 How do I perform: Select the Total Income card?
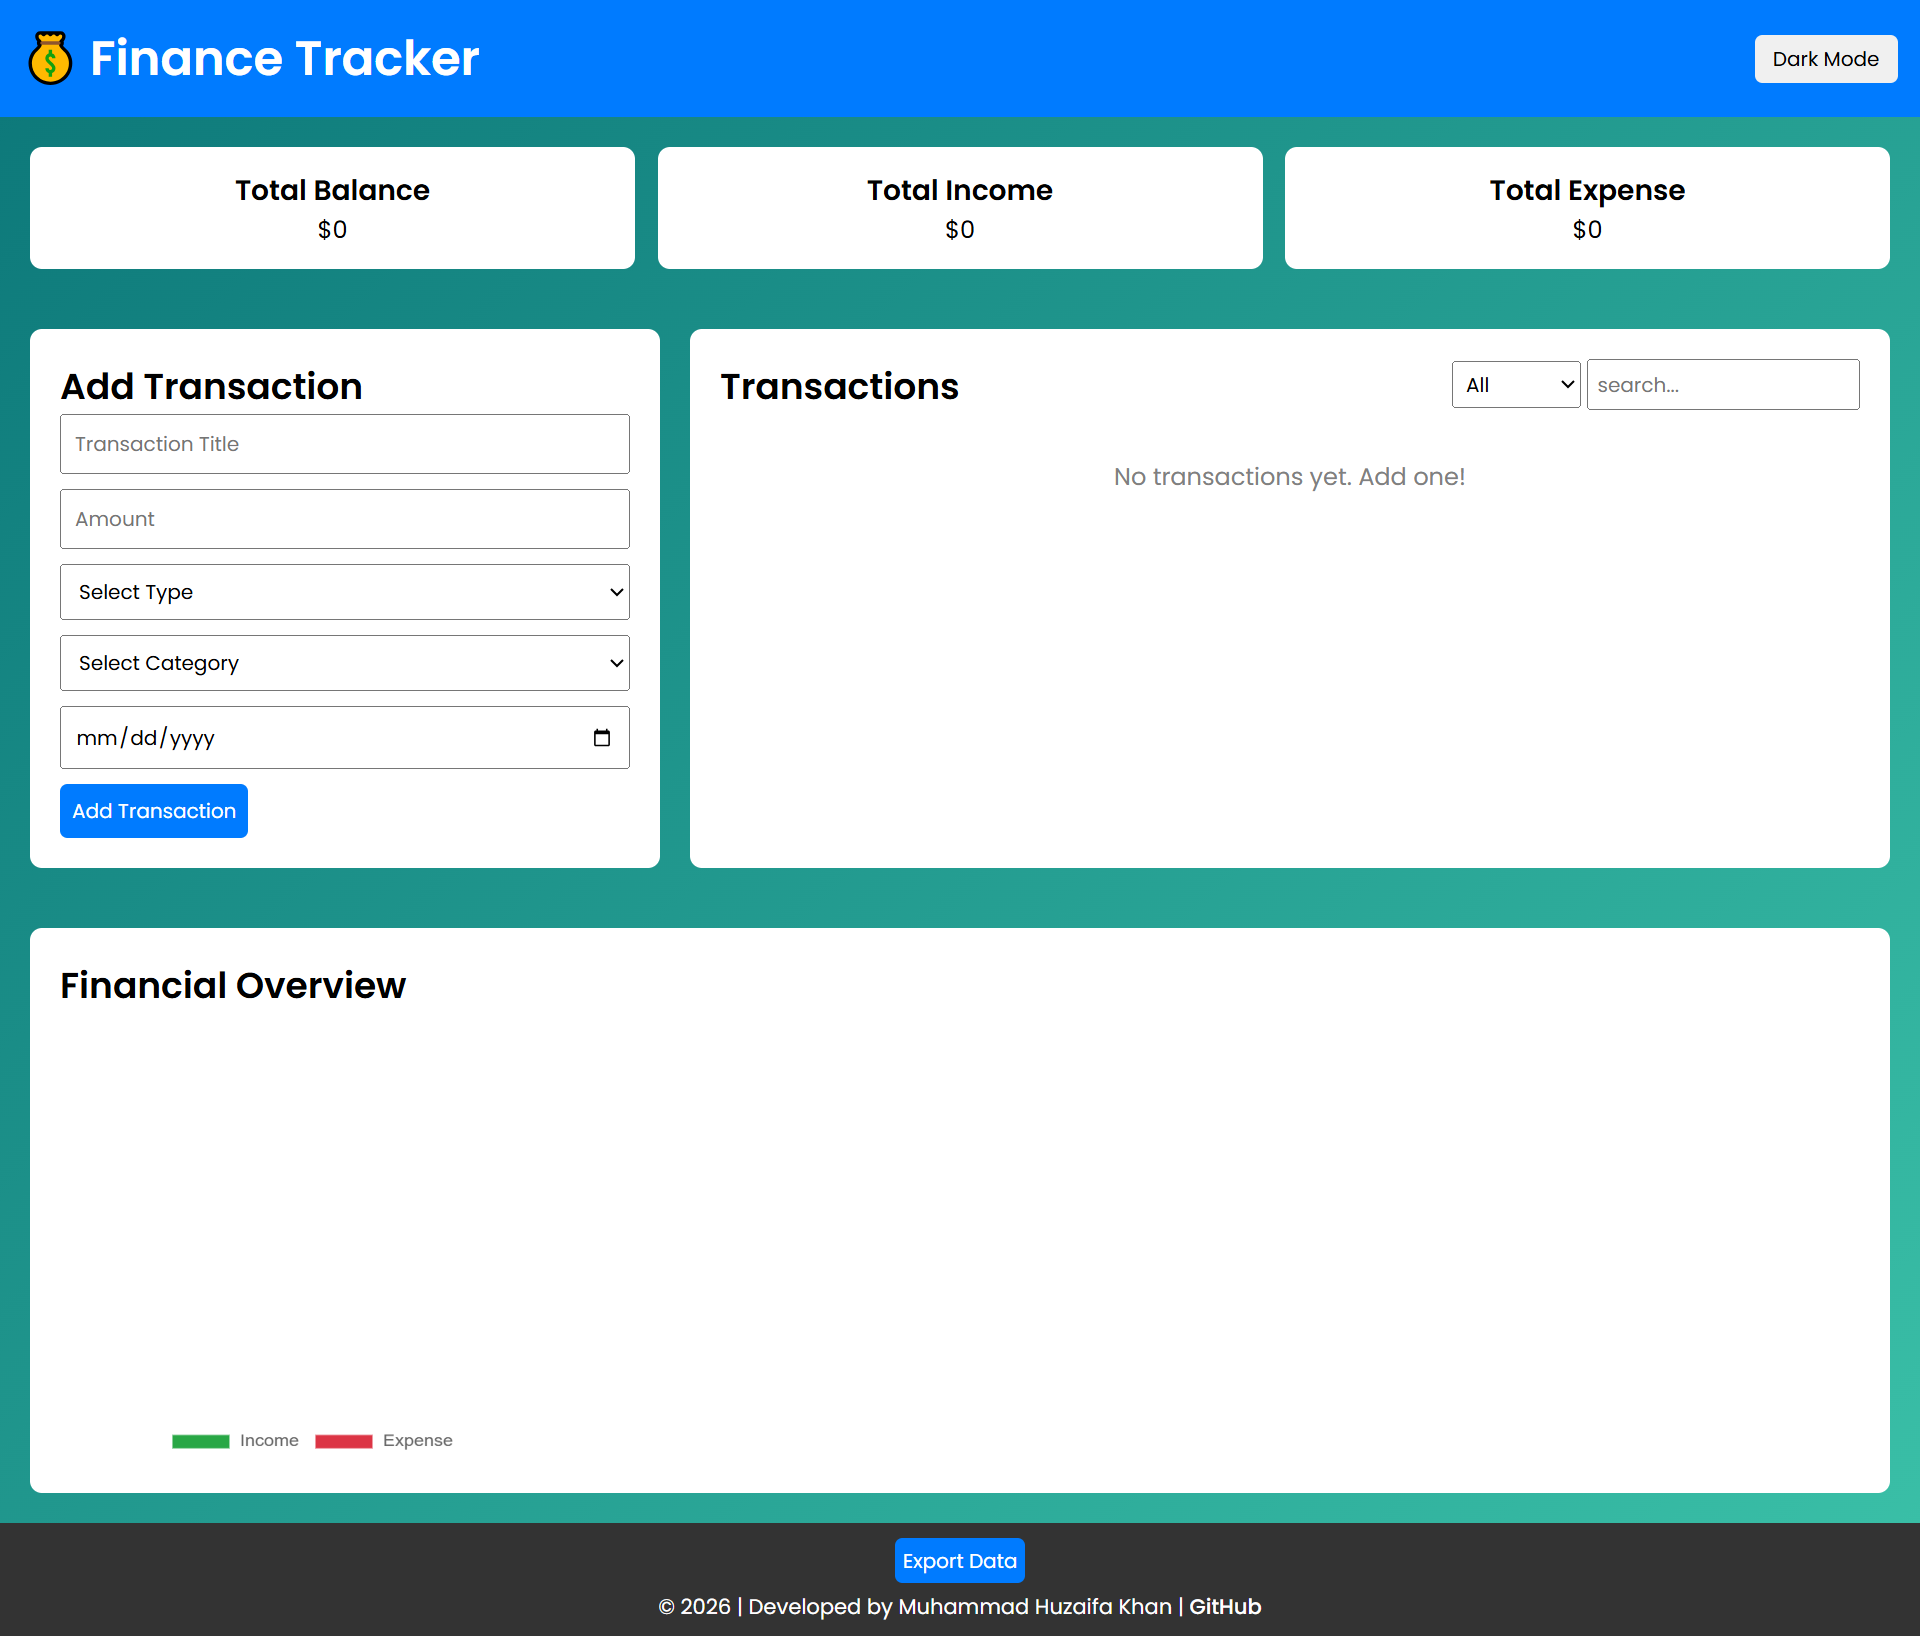(959, 208)
